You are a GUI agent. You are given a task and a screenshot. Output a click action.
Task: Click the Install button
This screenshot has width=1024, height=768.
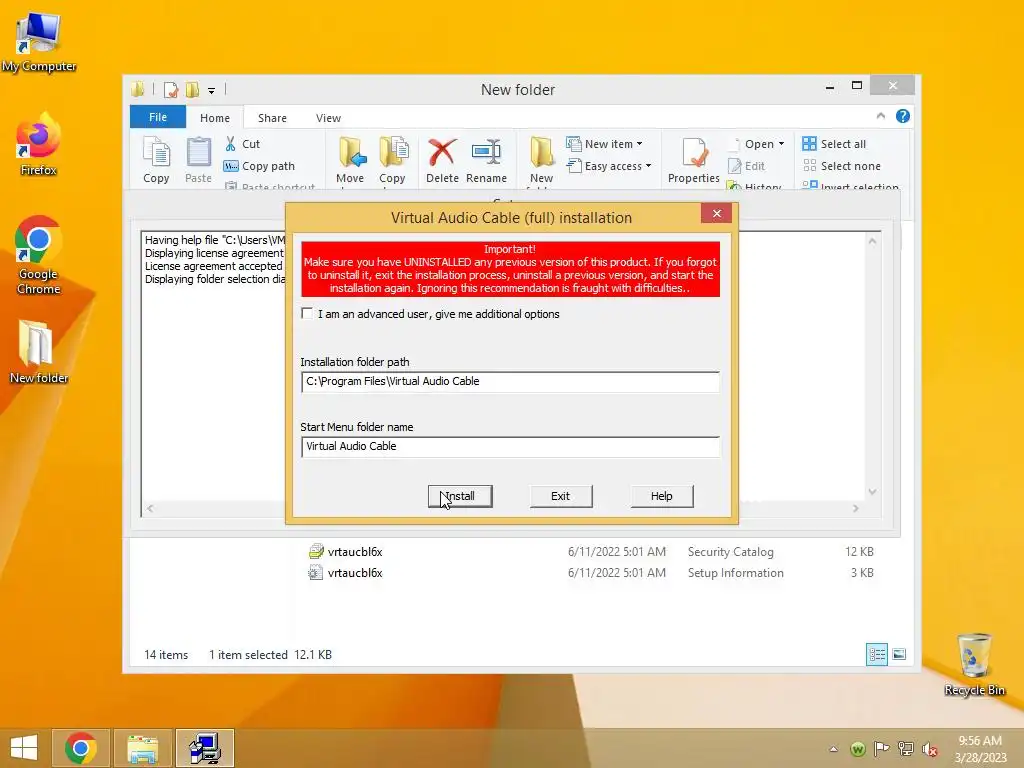point(460,496)
